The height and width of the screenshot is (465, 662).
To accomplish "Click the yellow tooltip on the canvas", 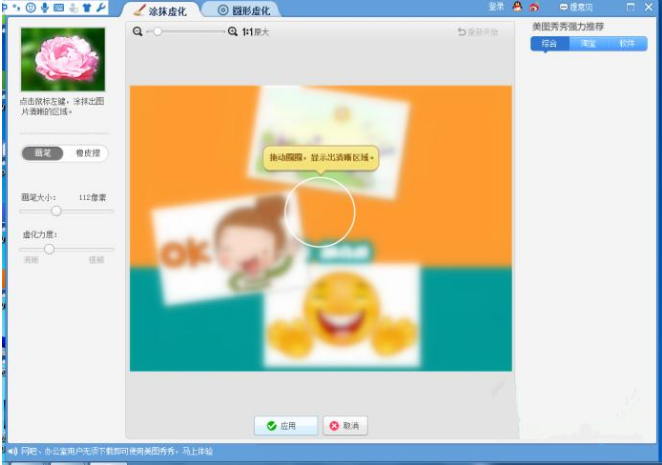I will [321, 158].
